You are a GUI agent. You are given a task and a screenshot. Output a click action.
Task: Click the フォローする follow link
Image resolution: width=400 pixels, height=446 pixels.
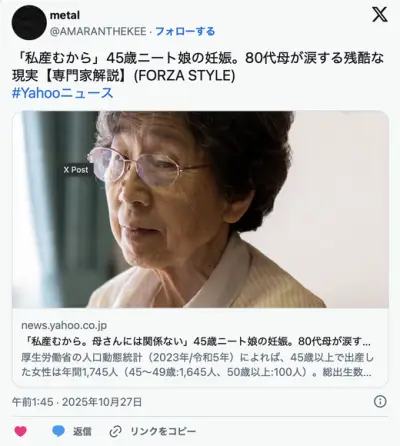pyautogui.click(x=185, y=31)
